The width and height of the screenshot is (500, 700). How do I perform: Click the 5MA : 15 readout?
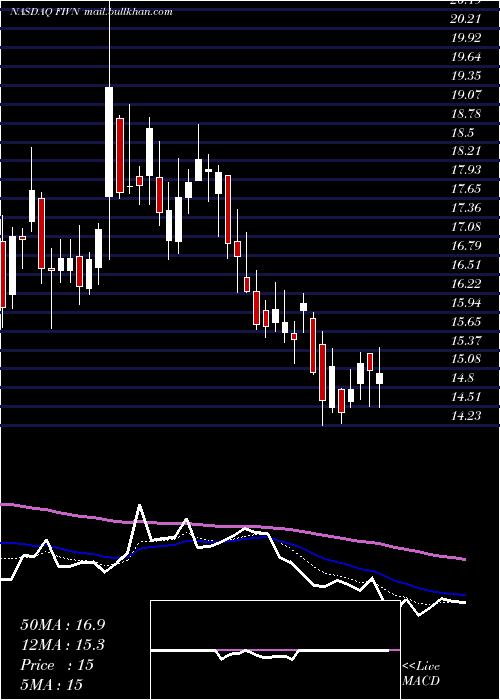click(52, 685)
